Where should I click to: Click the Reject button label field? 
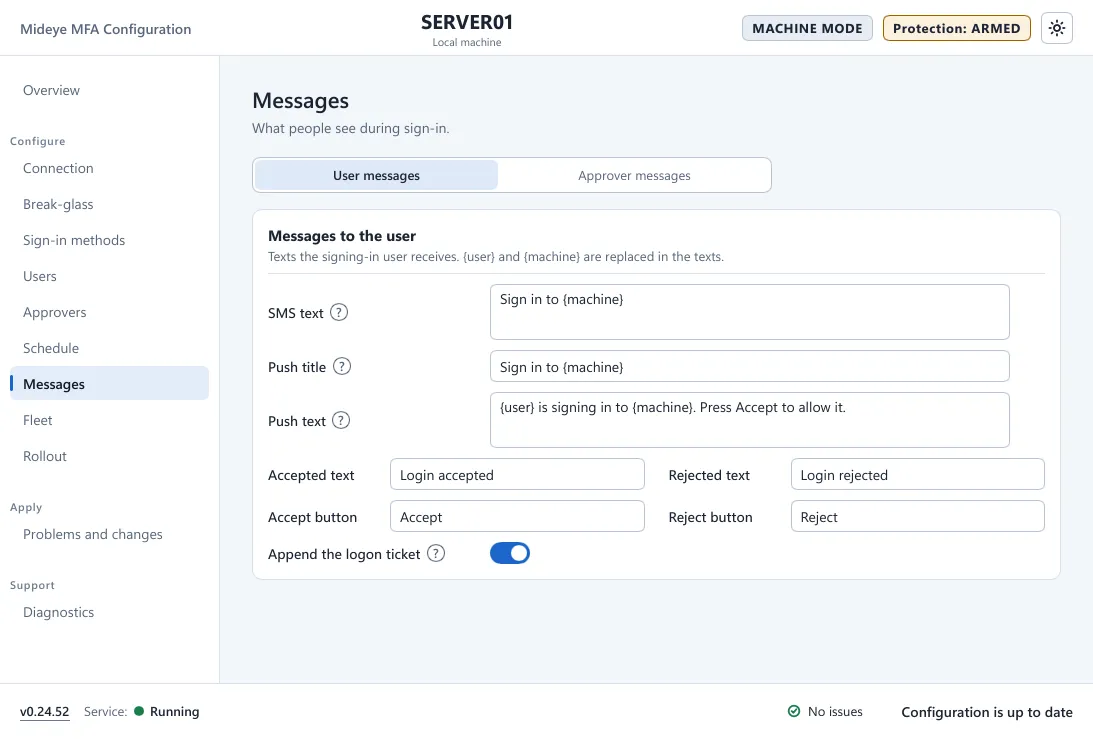tap(917, 516)
